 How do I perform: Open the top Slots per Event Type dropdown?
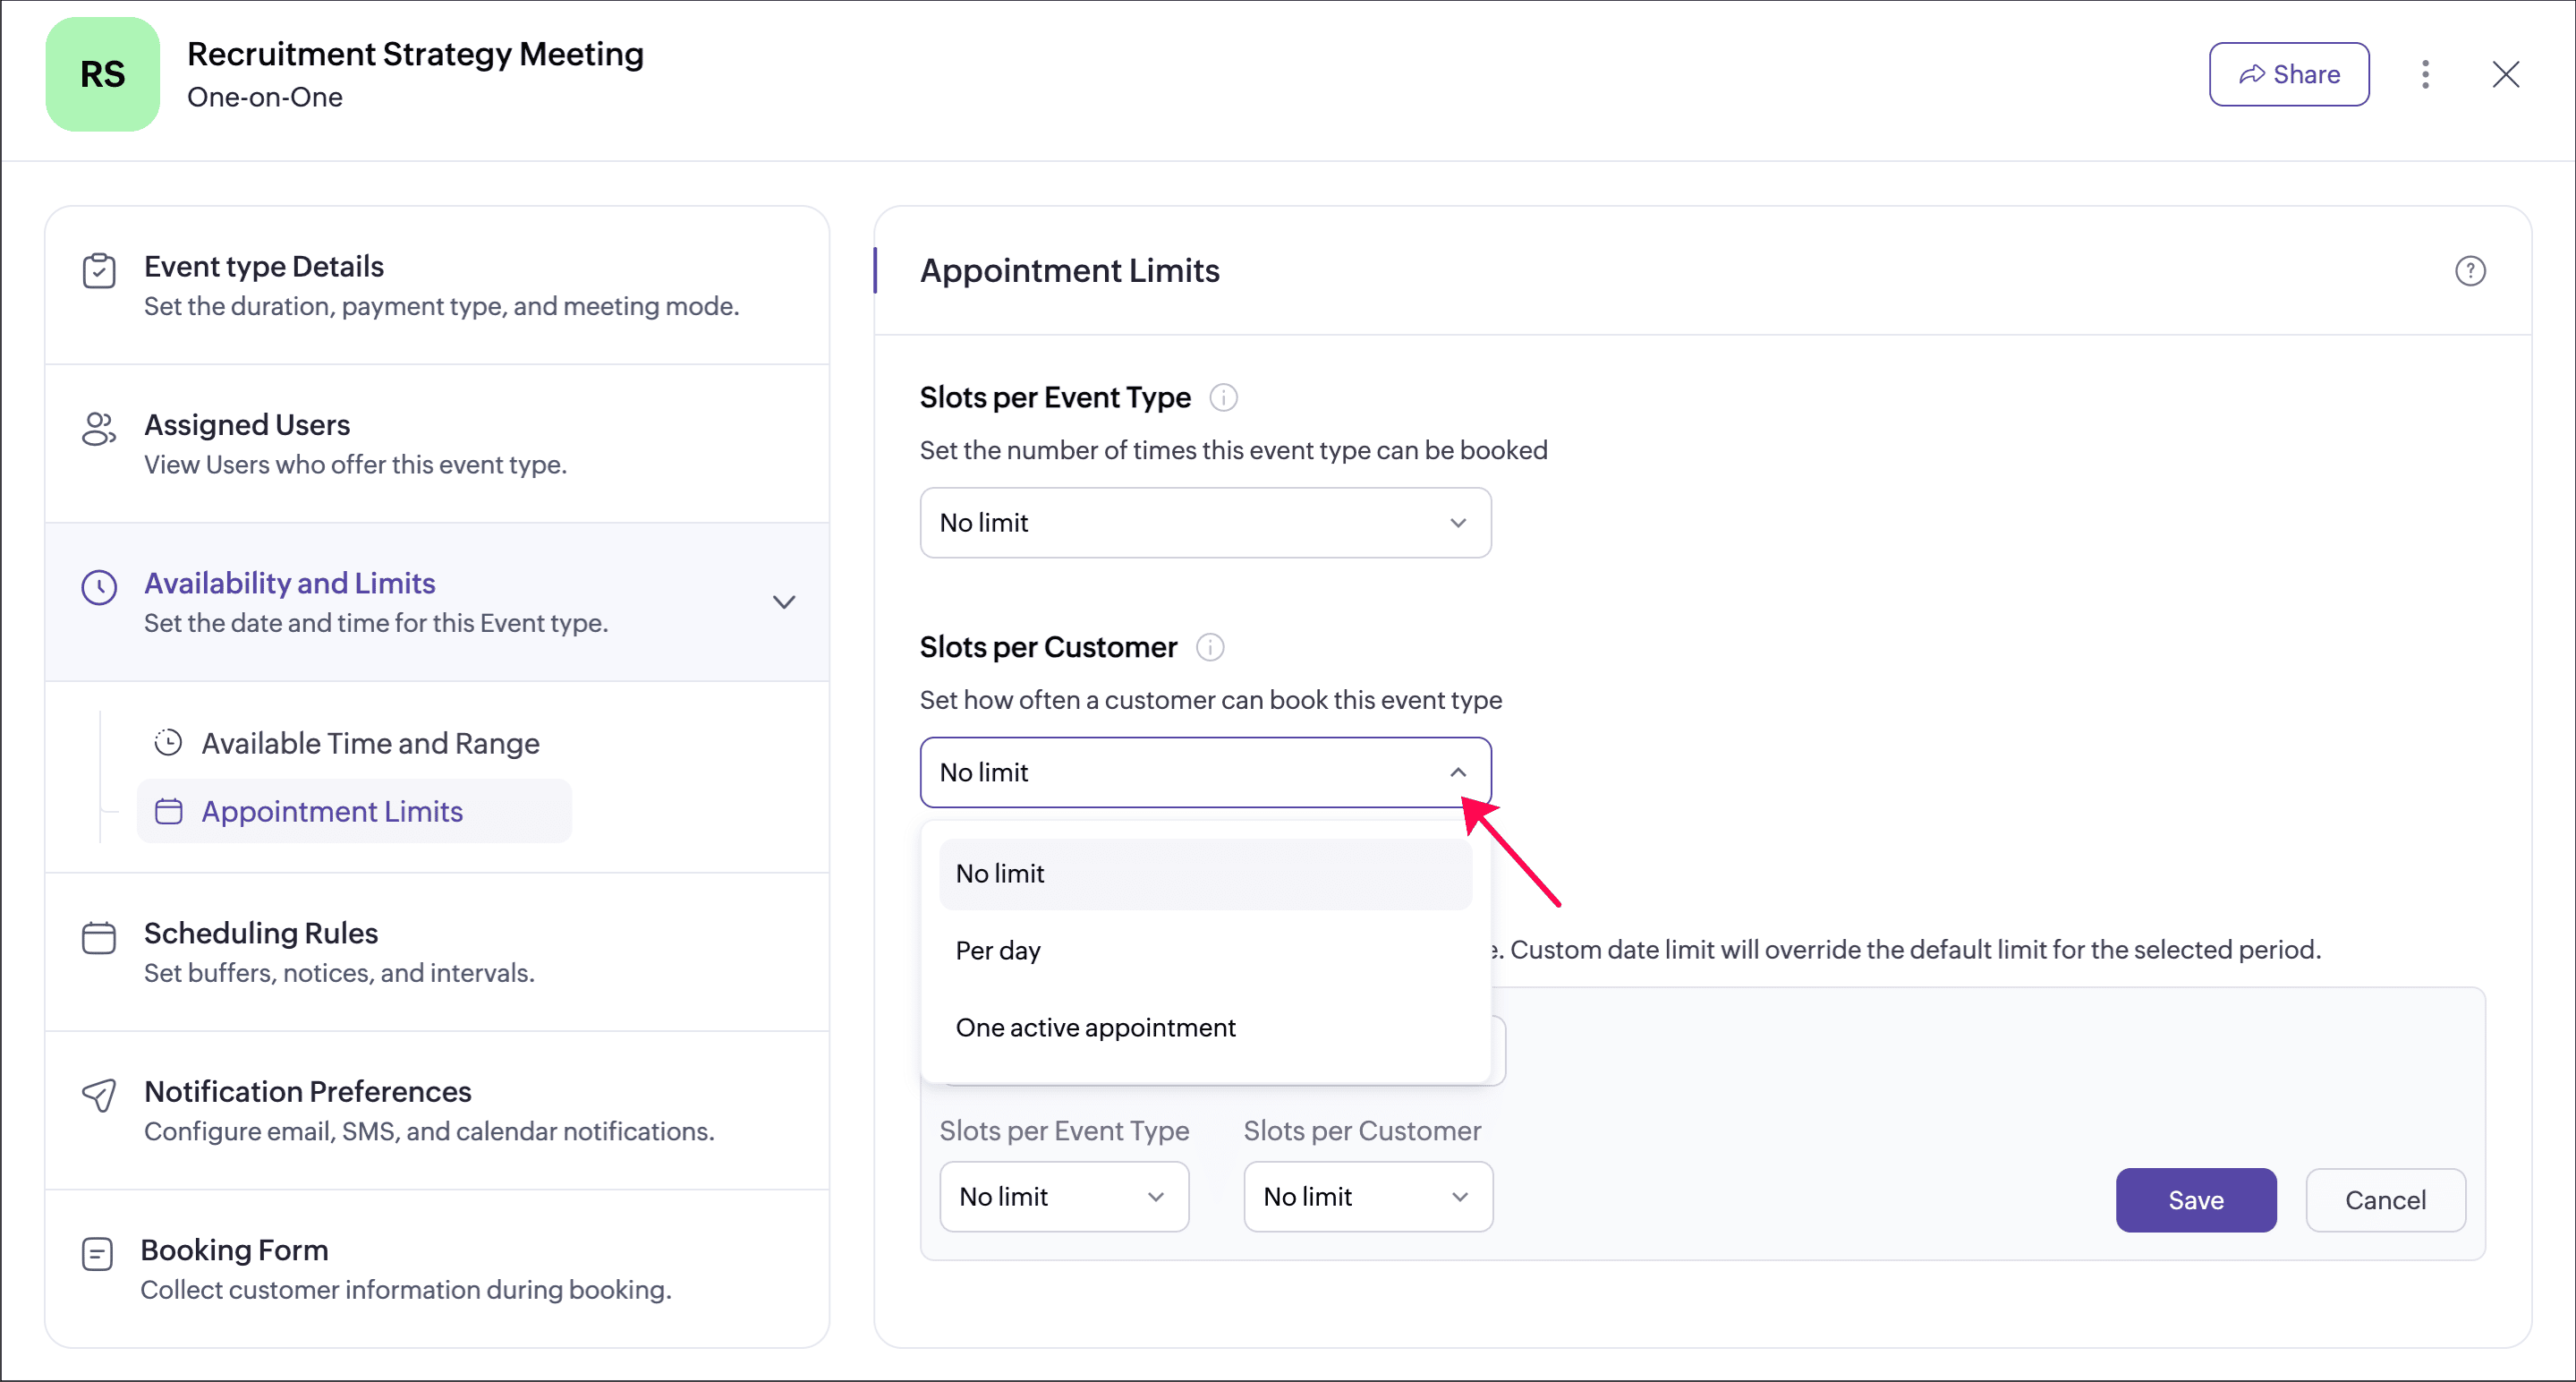tap(1205, 523)
